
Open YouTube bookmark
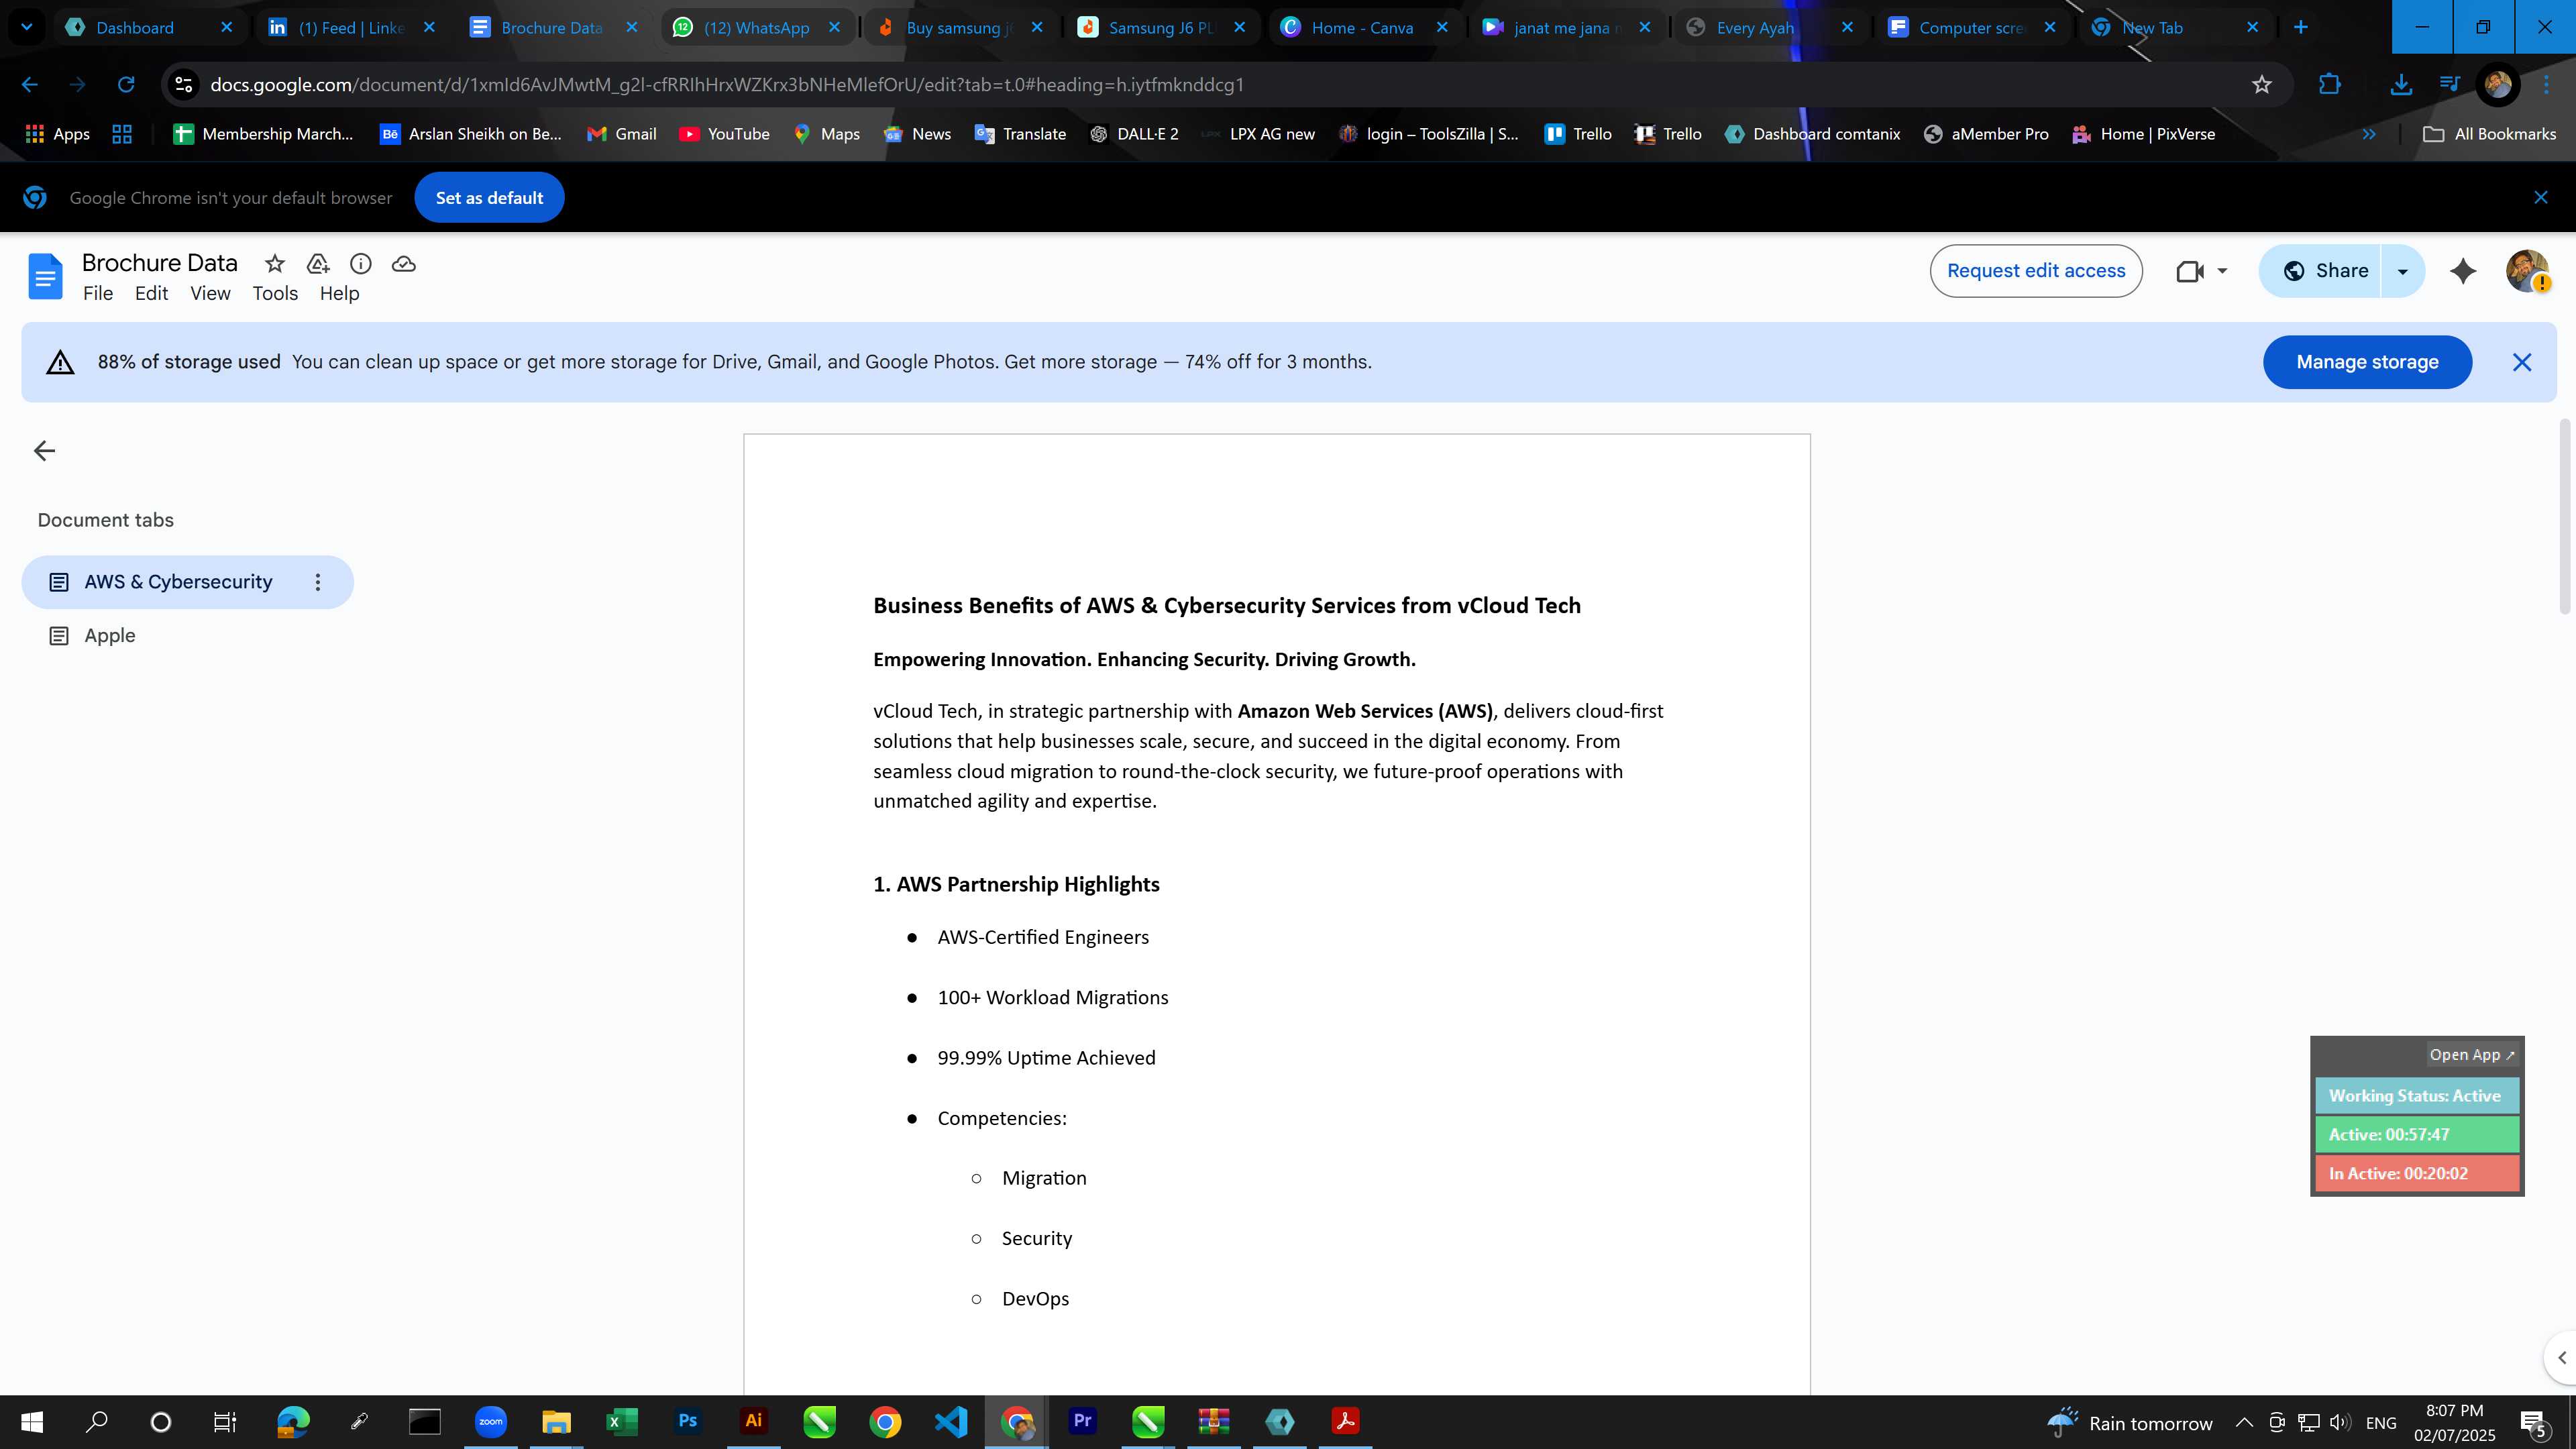tap(724, 134)
